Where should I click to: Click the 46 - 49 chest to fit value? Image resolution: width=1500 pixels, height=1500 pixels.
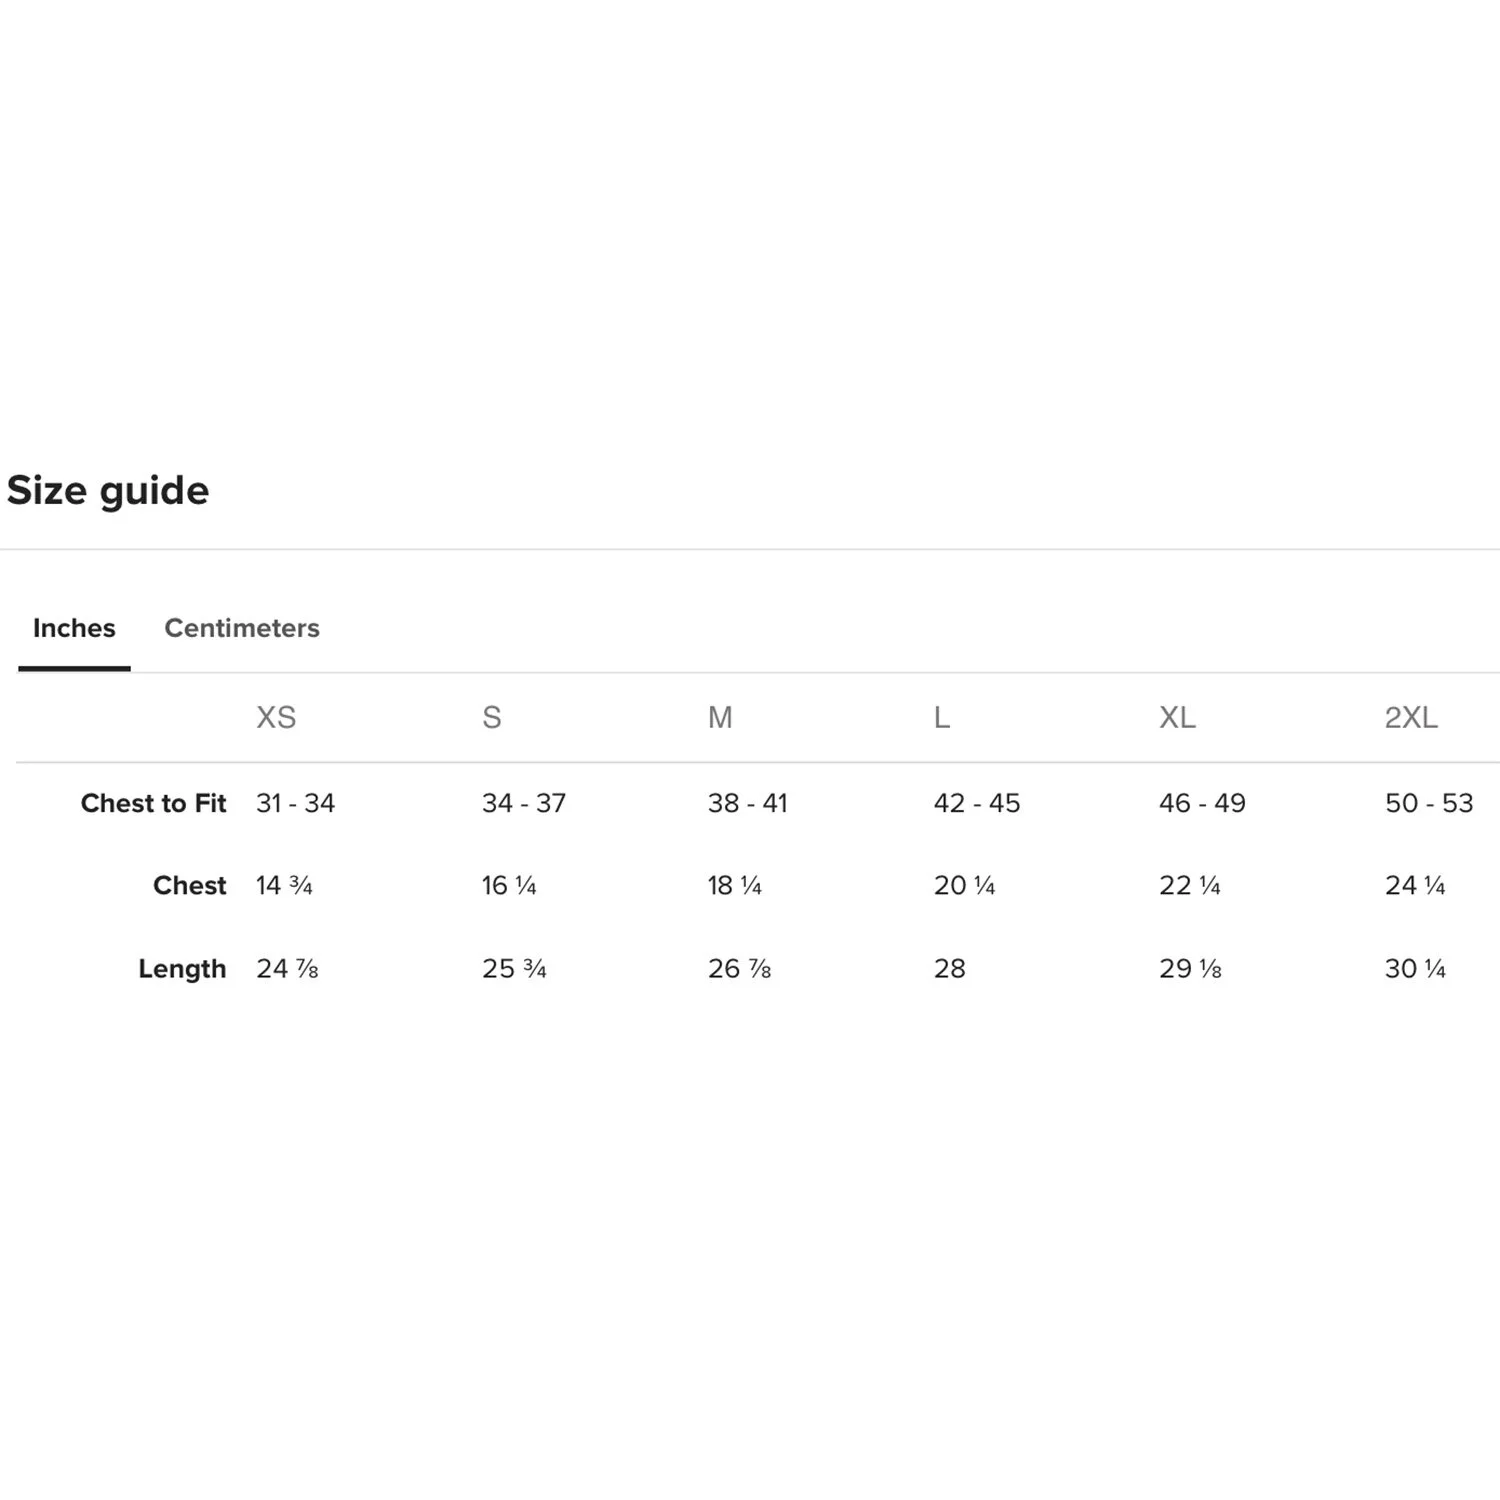(x=1202, y=803)
